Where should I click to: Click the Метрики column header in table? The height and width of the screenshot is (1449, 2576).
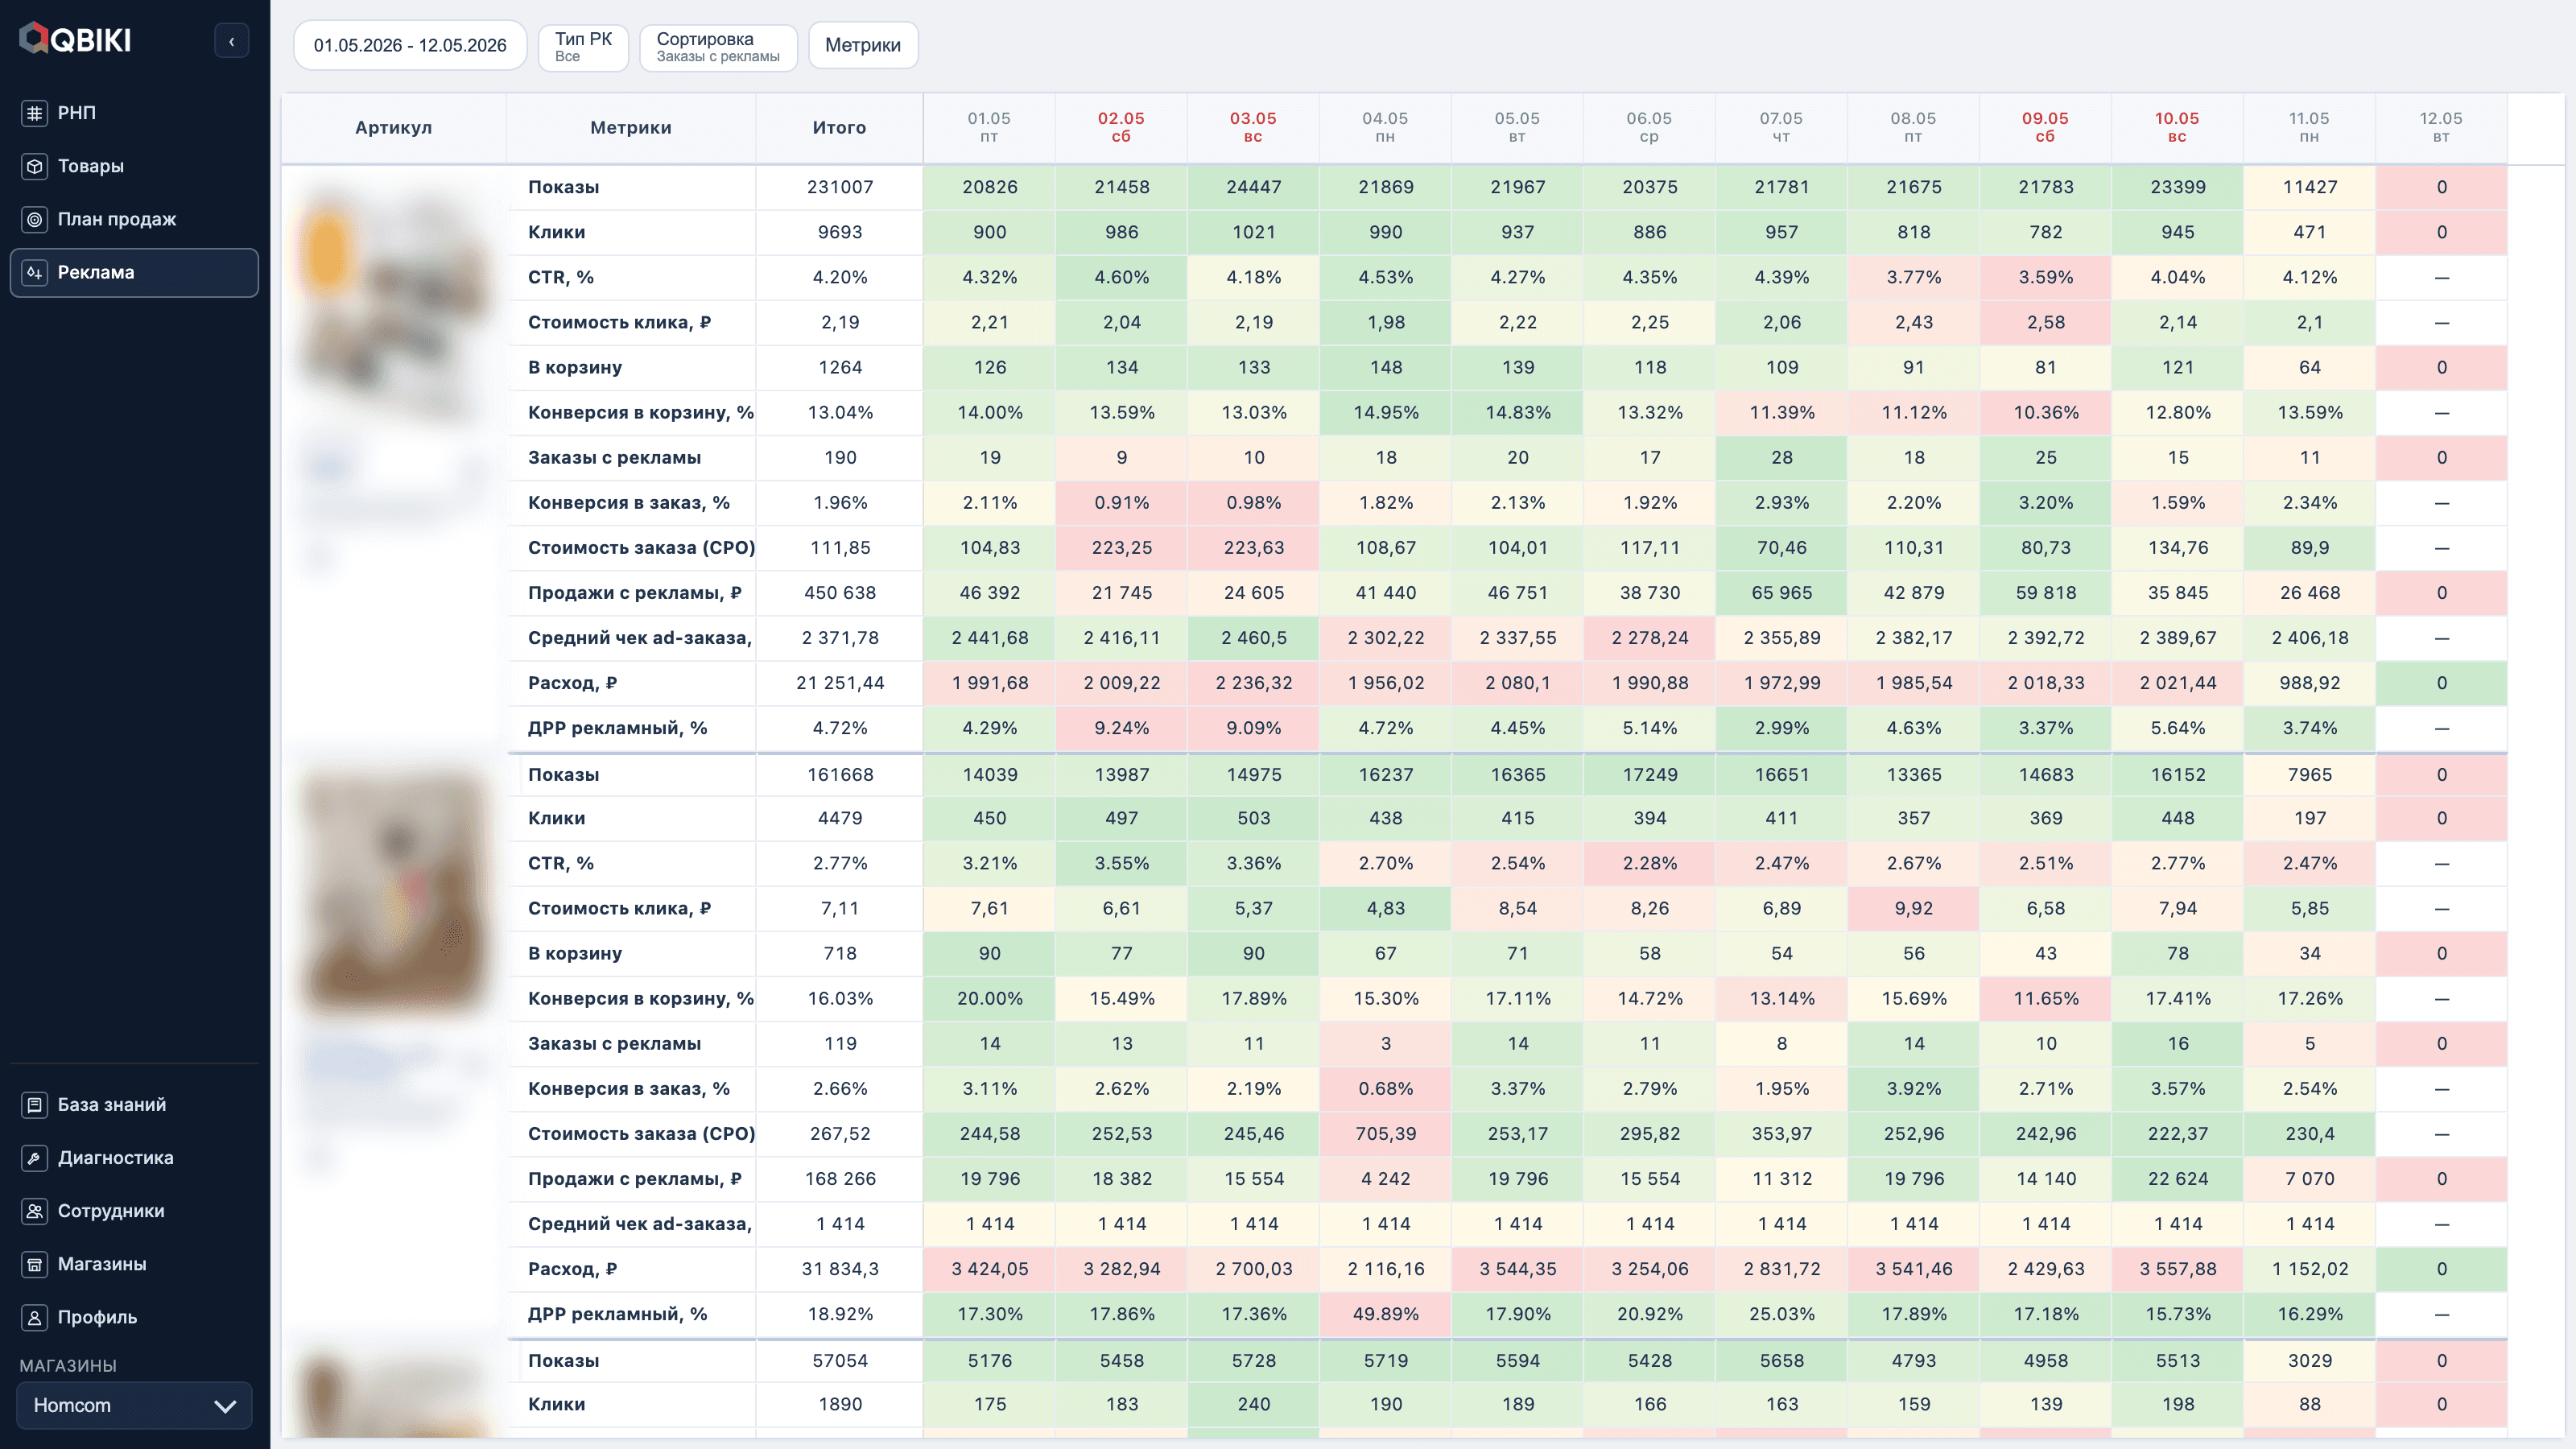[631, 127]
